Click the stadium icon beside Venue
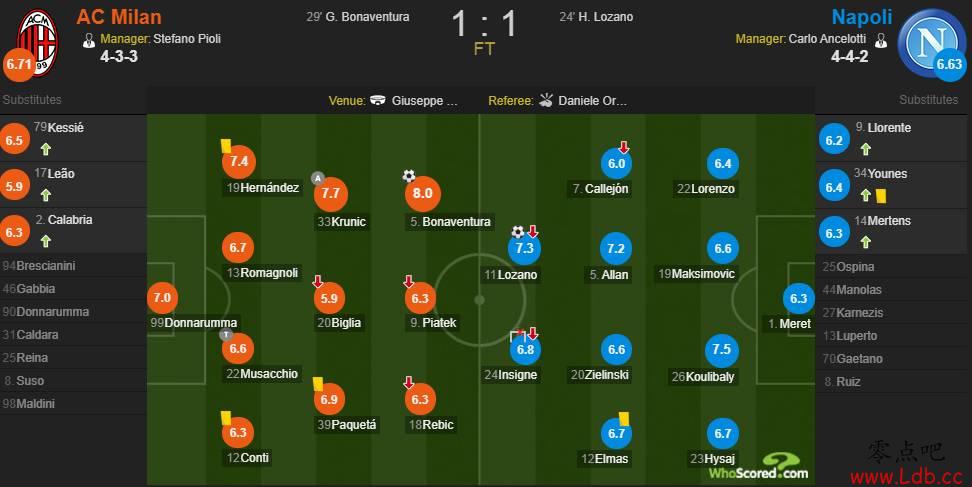Screen dimensions: 972x487 (x=378, y=101)
